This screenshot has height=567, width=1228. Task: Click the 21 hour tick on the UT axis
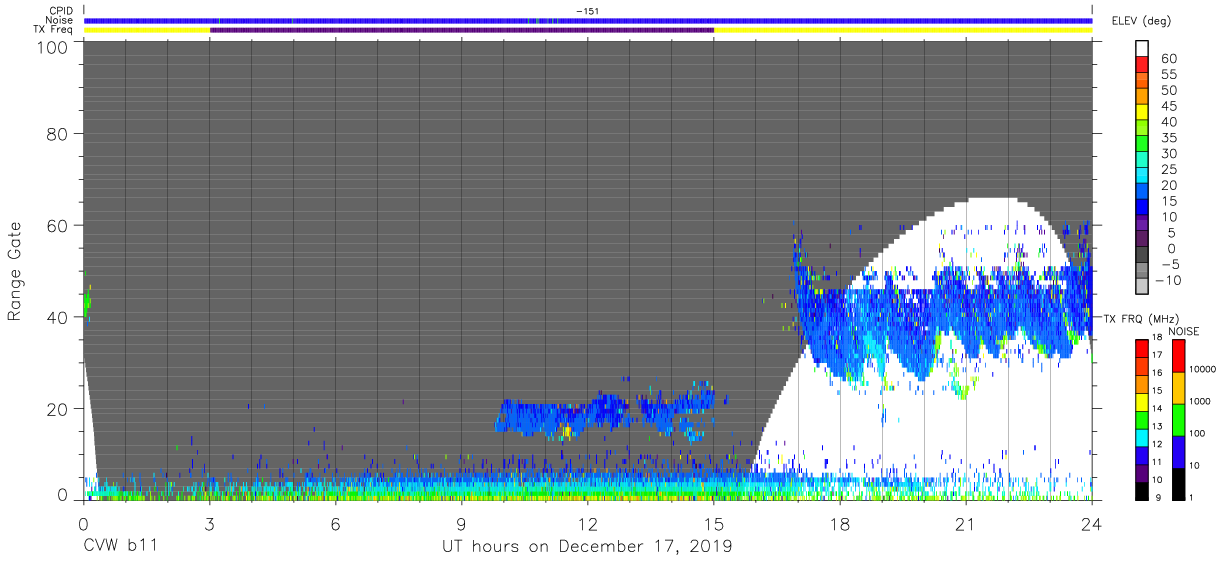[966, 523]
